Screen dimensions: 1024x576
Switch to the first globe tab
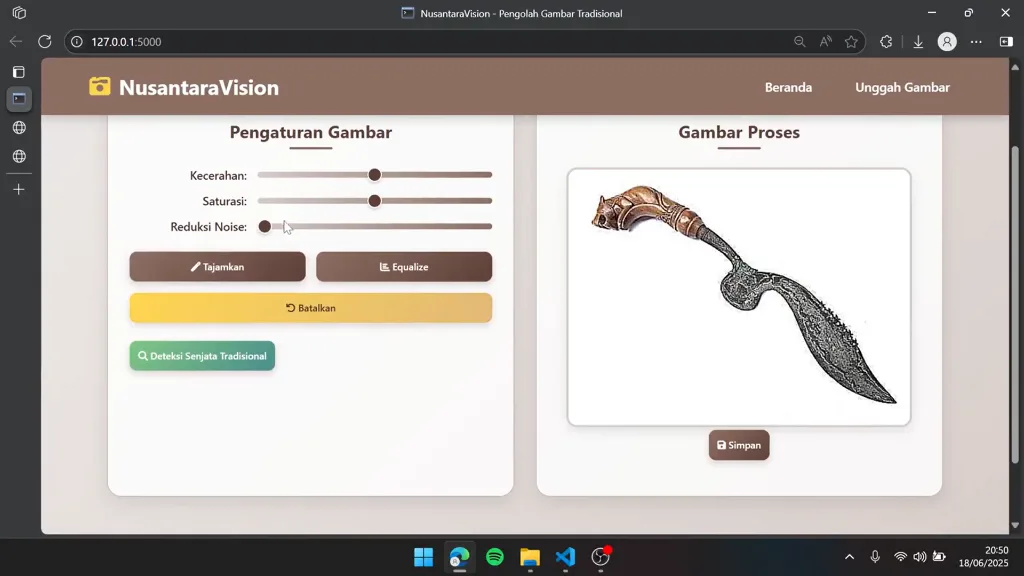click(19, 127)
